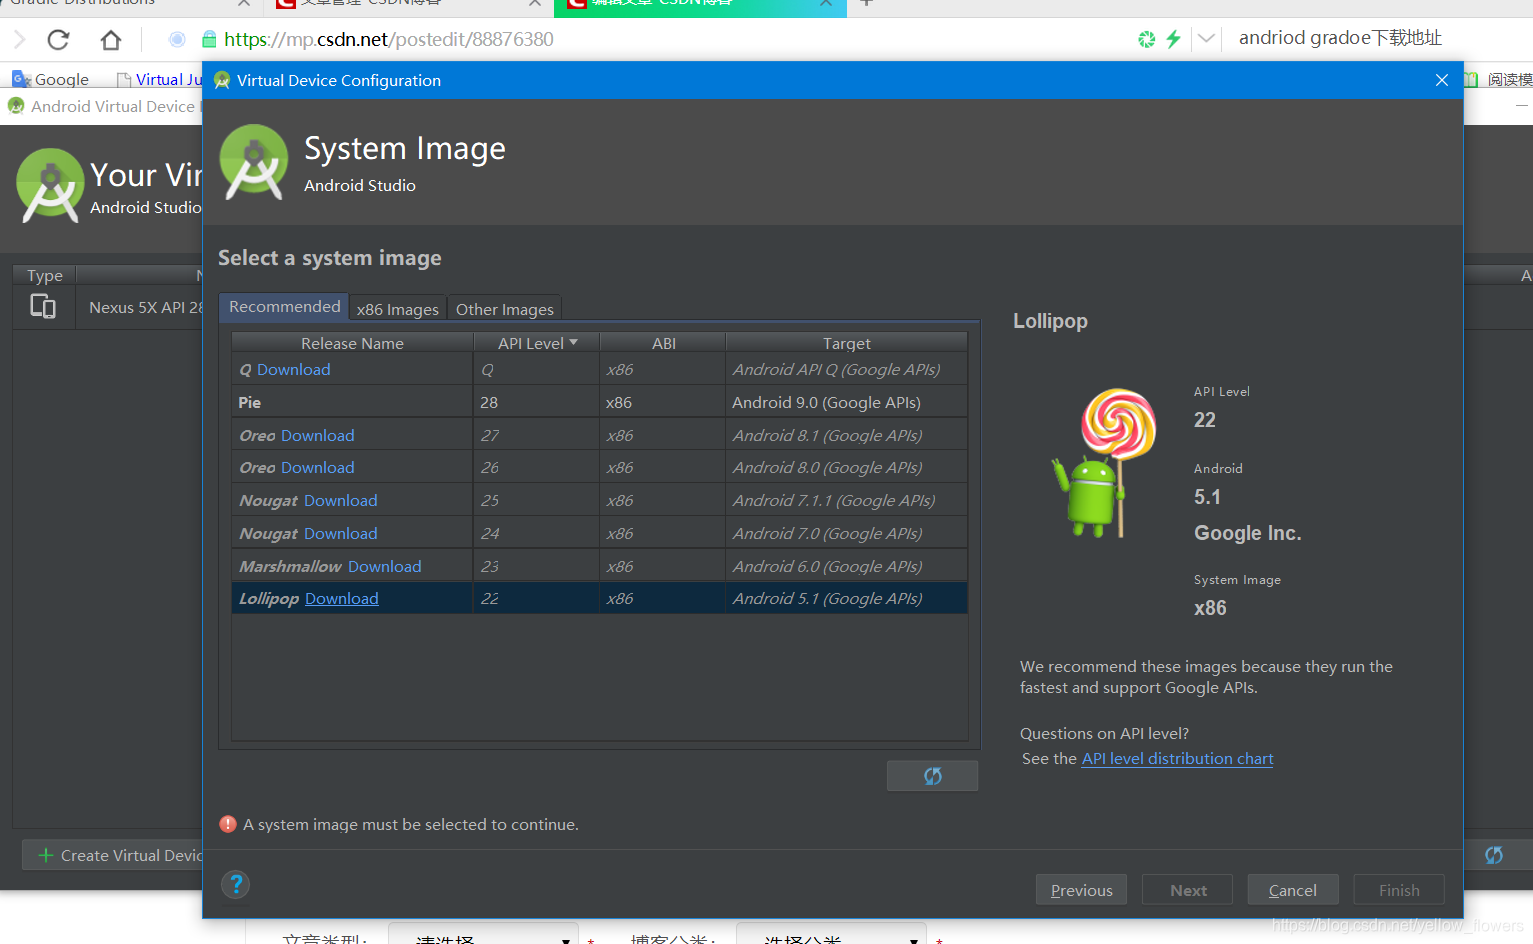Switch to the x86 Images tab
This screenshot has width=1533, height=944.
point(398,309)
